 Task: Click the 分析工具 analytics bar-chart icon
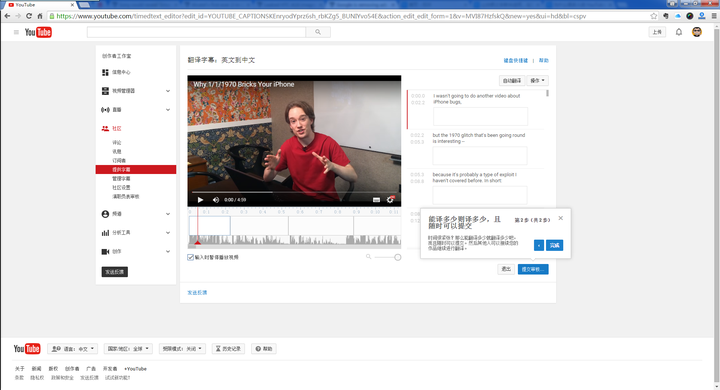coord(105,233)
